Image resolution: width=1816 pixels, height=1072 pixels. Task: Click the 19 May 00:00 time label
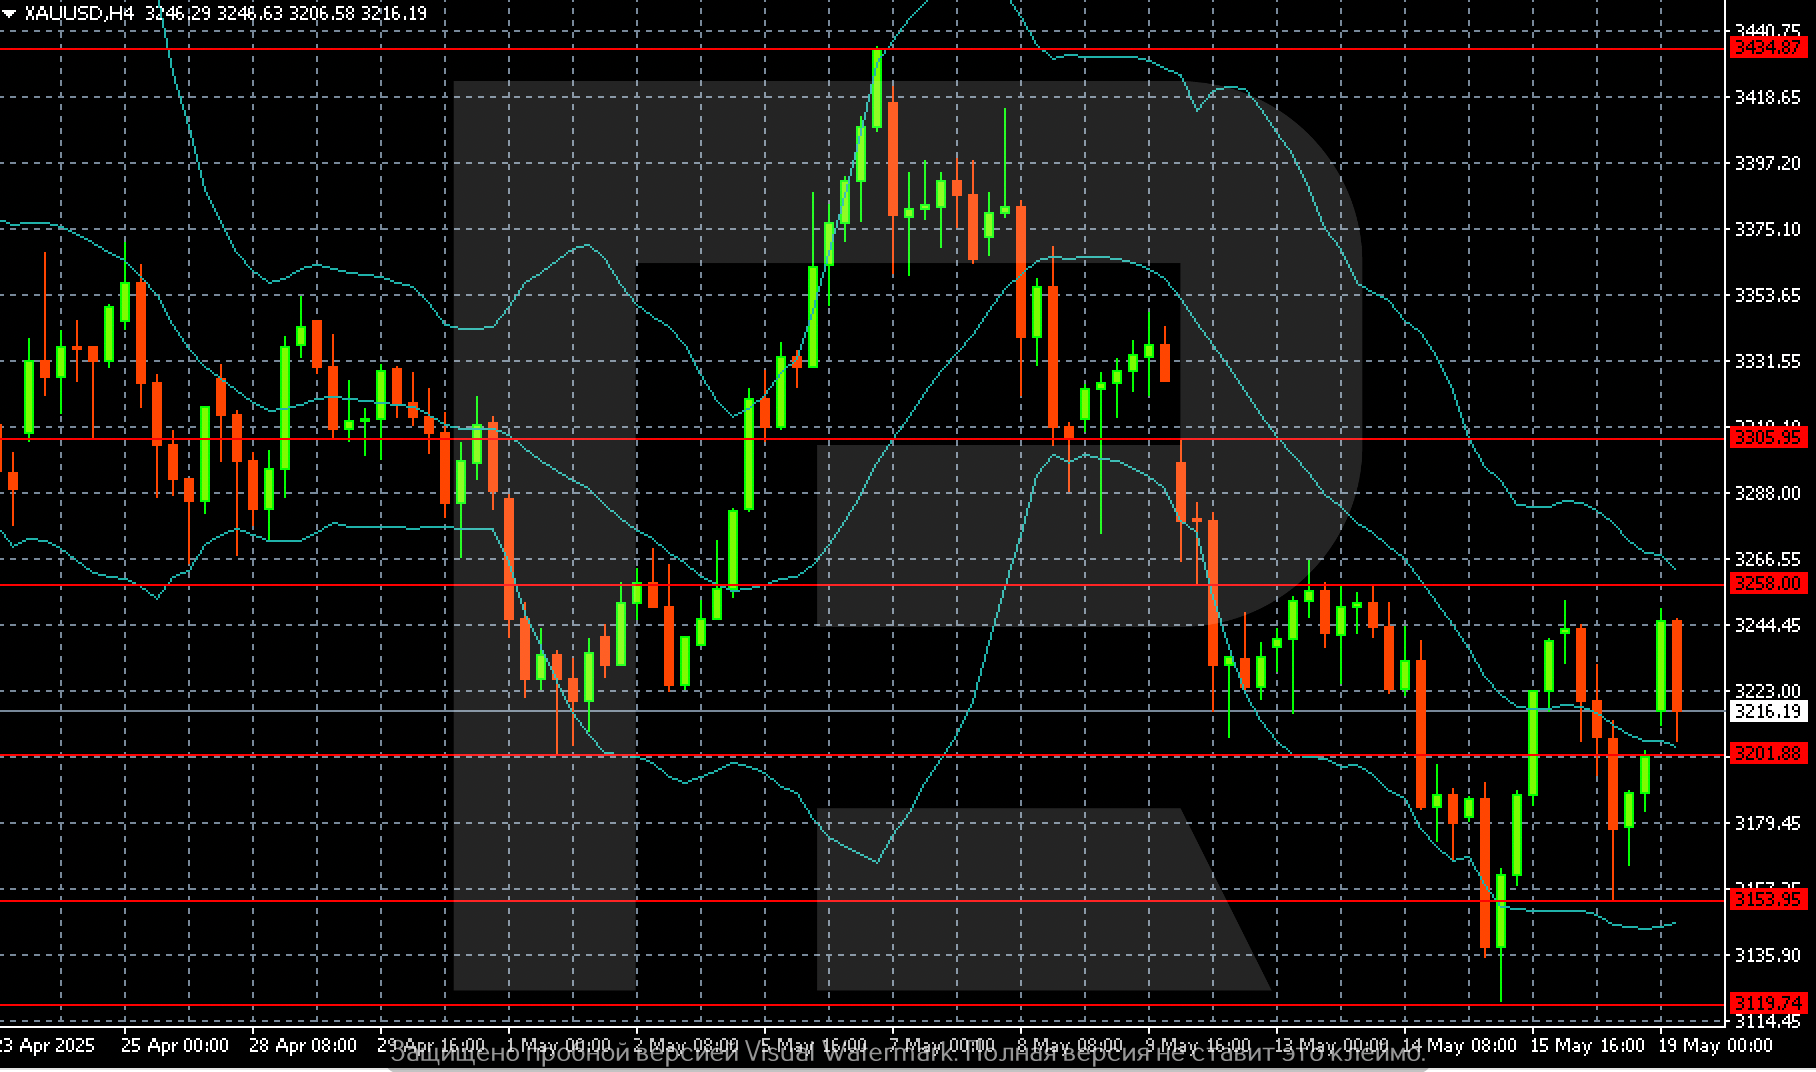coord(1715,1046)
